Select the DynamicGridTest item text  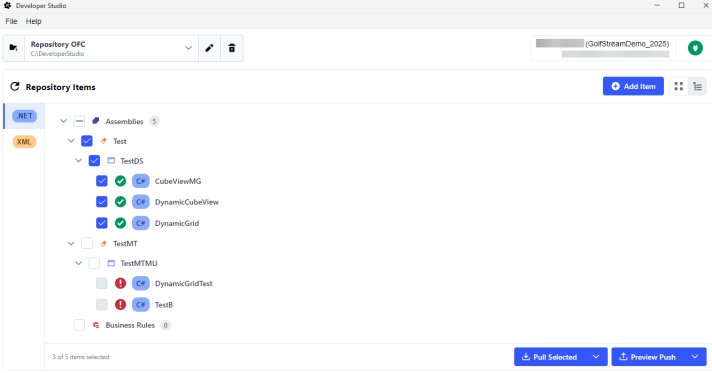(x=183, y=283)
